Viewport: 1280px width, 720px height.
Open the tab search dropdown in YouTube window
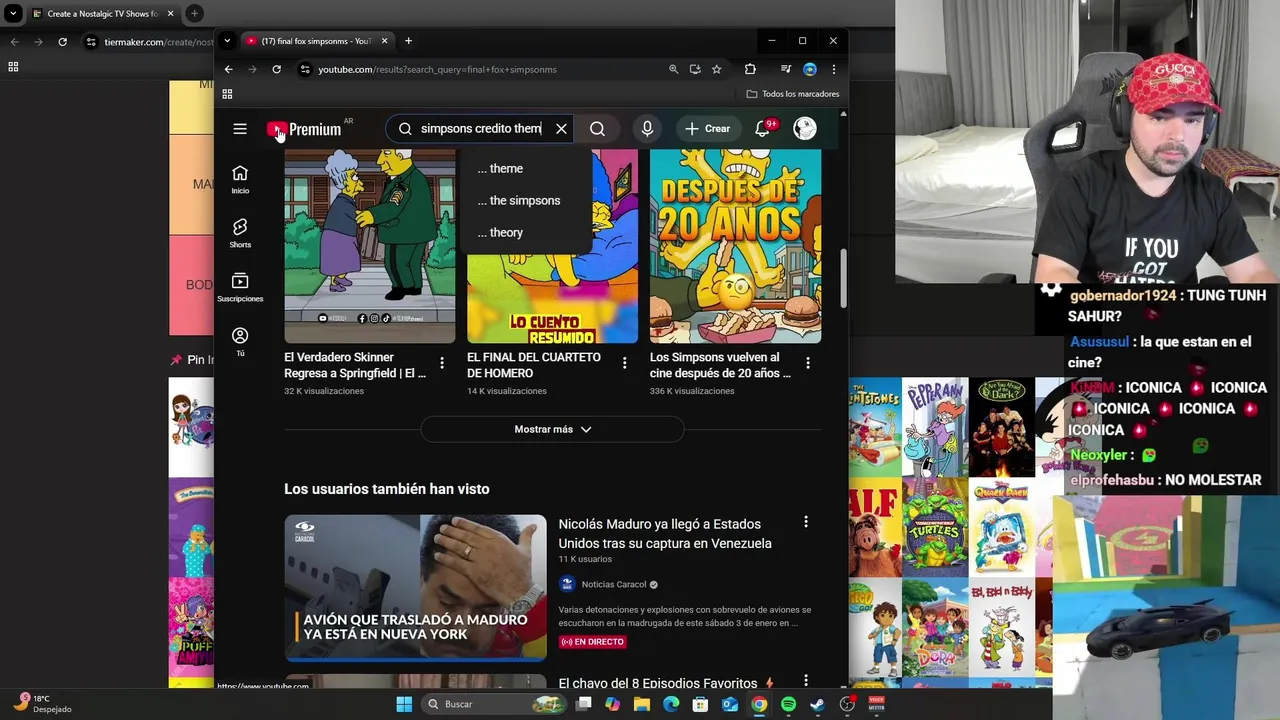(227, 41)
